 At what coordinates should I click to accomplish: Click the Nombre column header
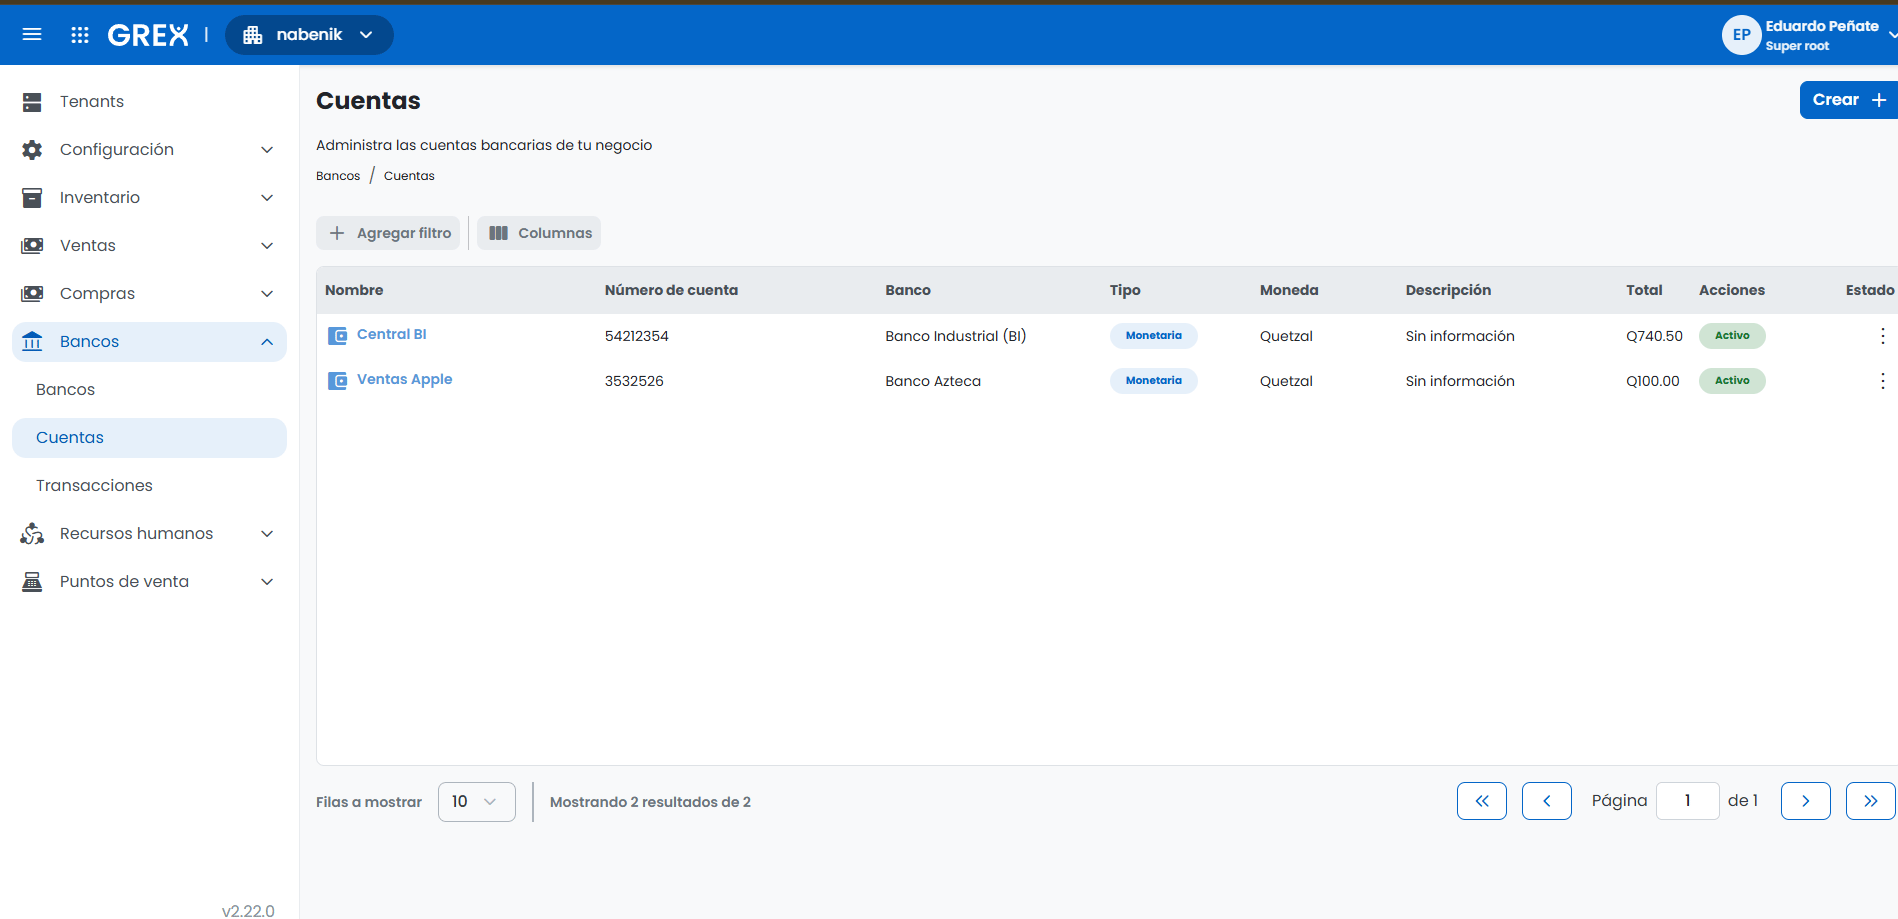click(354, 290)
